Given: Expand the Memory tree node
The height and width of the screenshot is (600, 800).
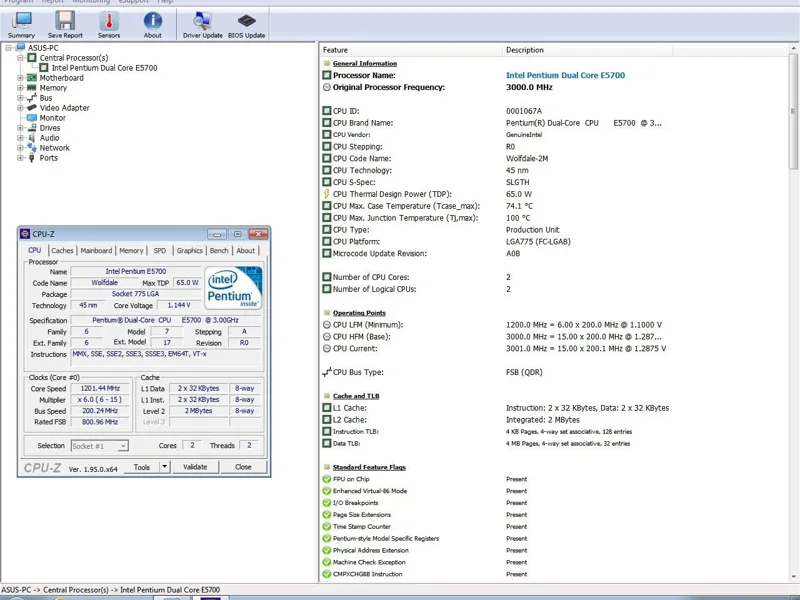Looking at the screenshot, I should click(x=20, y=88).
